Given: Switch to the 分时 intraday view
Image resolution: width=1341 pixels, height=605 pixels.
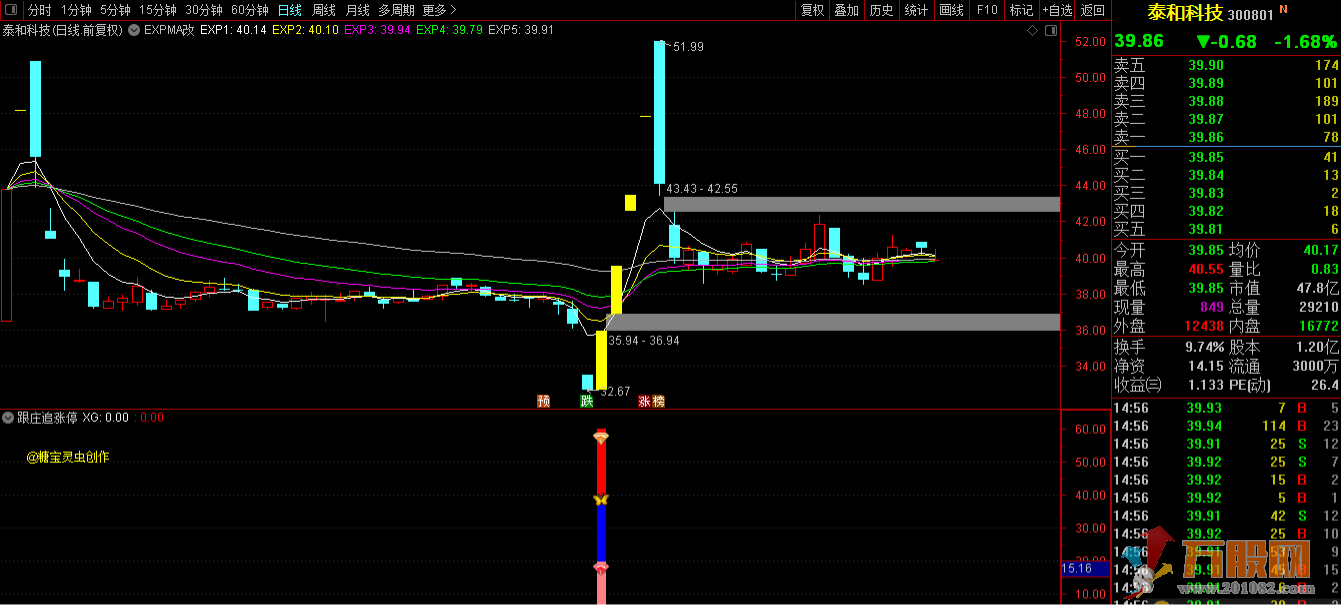Looking at the screenshot, I should [39, 10].
